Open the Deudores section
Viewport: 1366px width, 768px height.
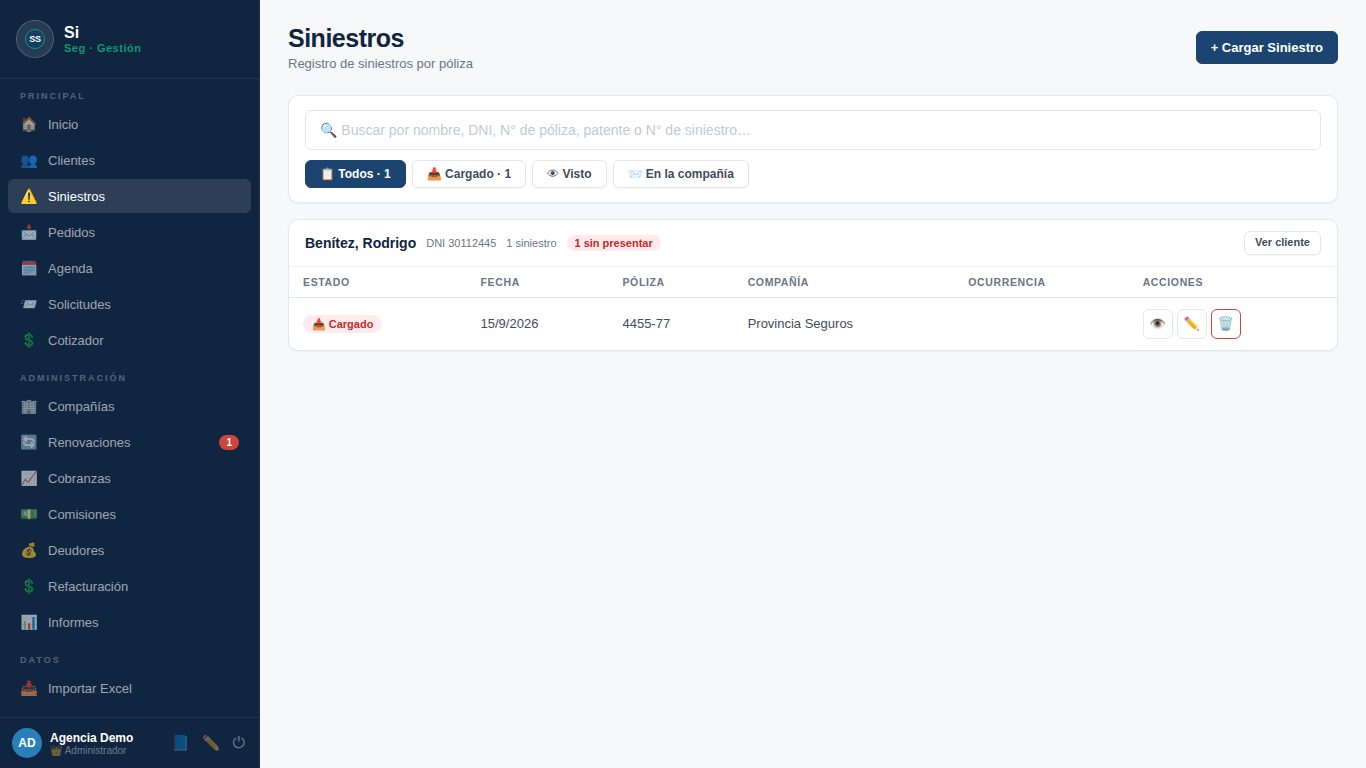pyautogui.click(x=129, y=551)
